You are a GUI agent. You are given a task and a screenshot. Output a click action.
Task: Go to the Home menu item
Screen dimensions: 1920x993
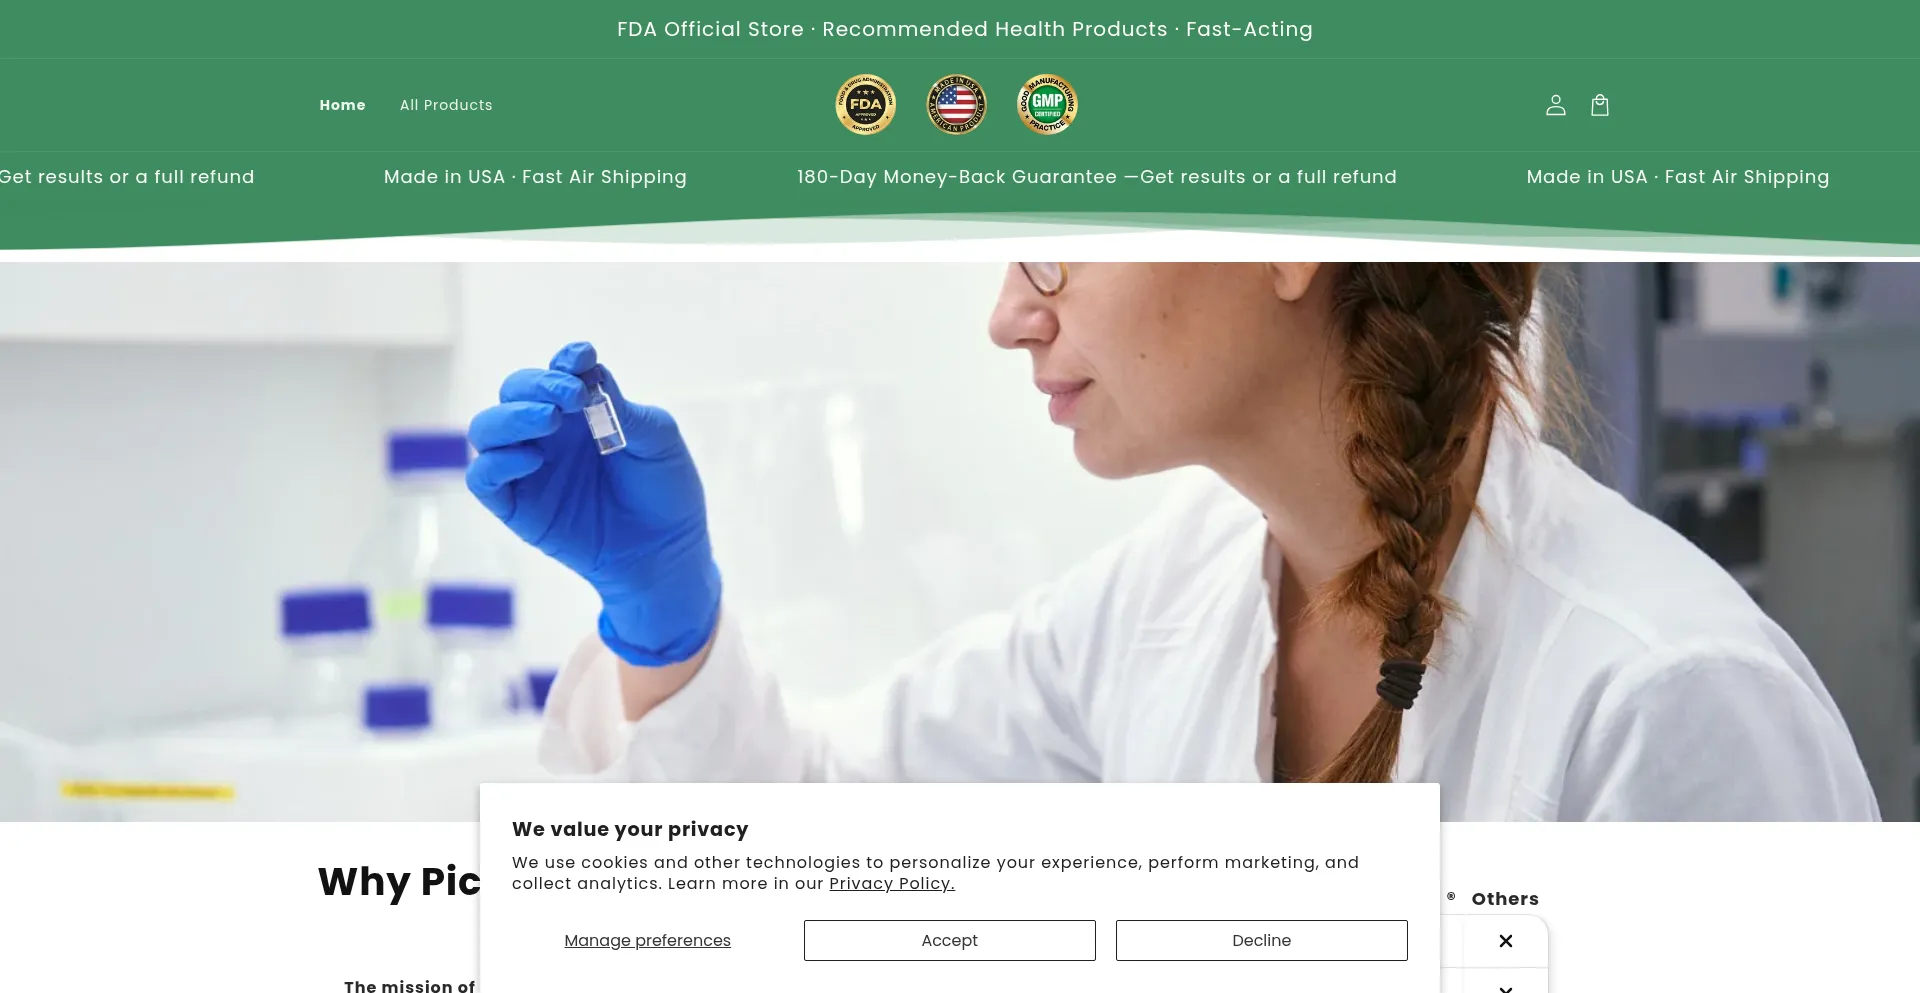[342, 105]
